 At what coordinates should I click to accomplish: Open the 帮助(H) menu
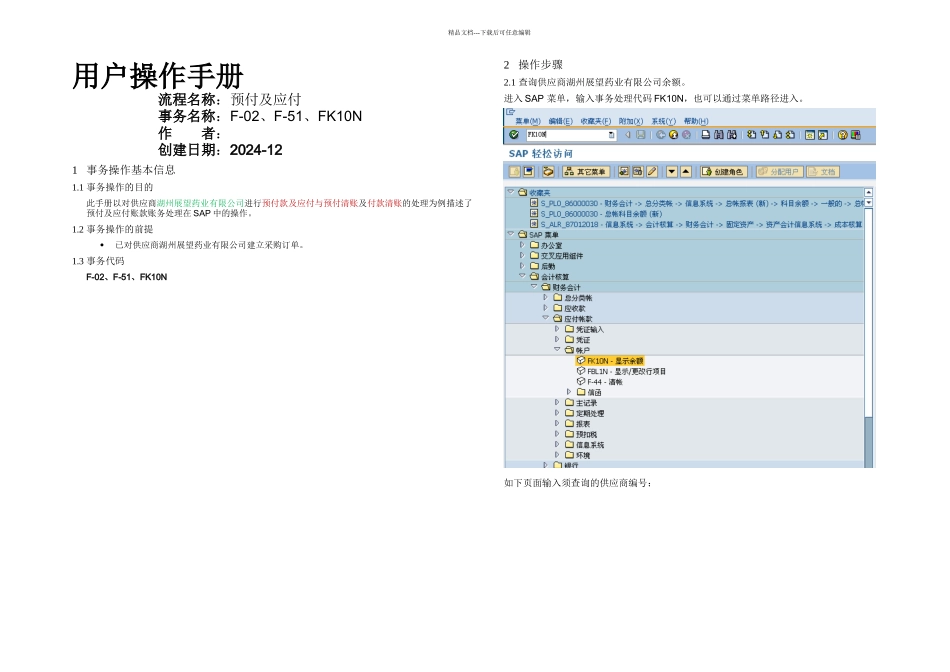point(696,121)
